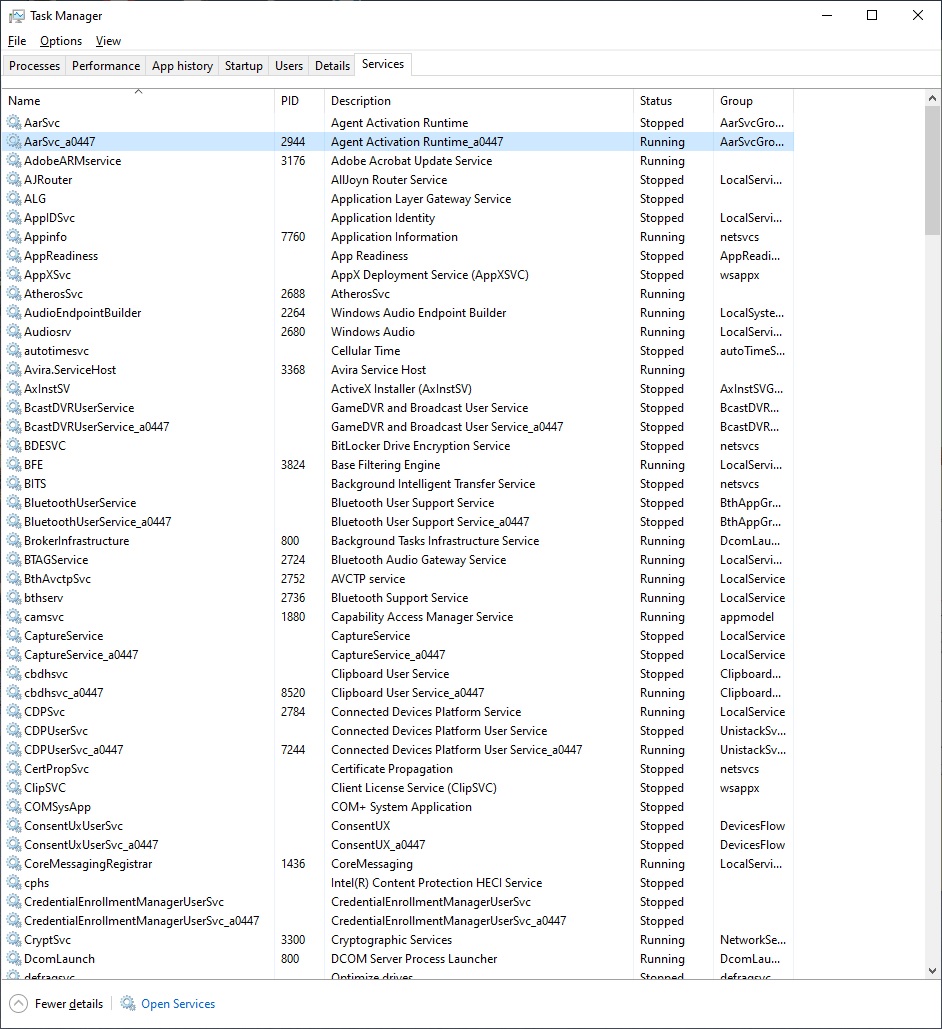Click PID 7244 for CDPUserSvc_a0447
The height and width of the screenshot is (1029, 942).
(293, 750)
